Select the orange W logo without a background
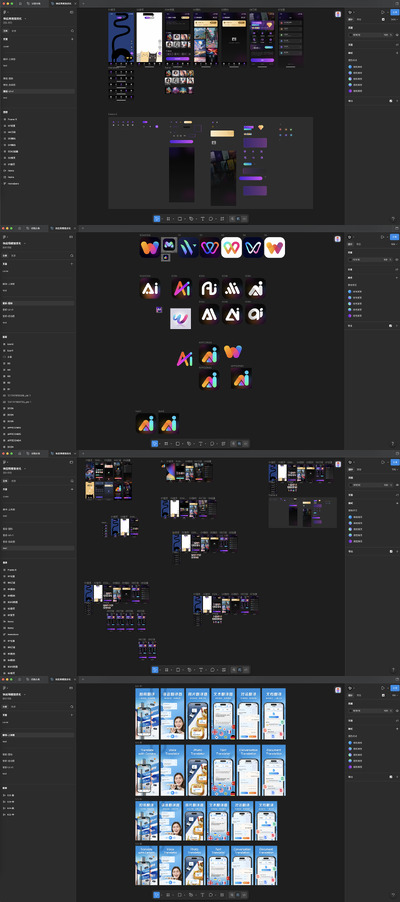This screenshot has height=902, width=400. coord(233,351)
